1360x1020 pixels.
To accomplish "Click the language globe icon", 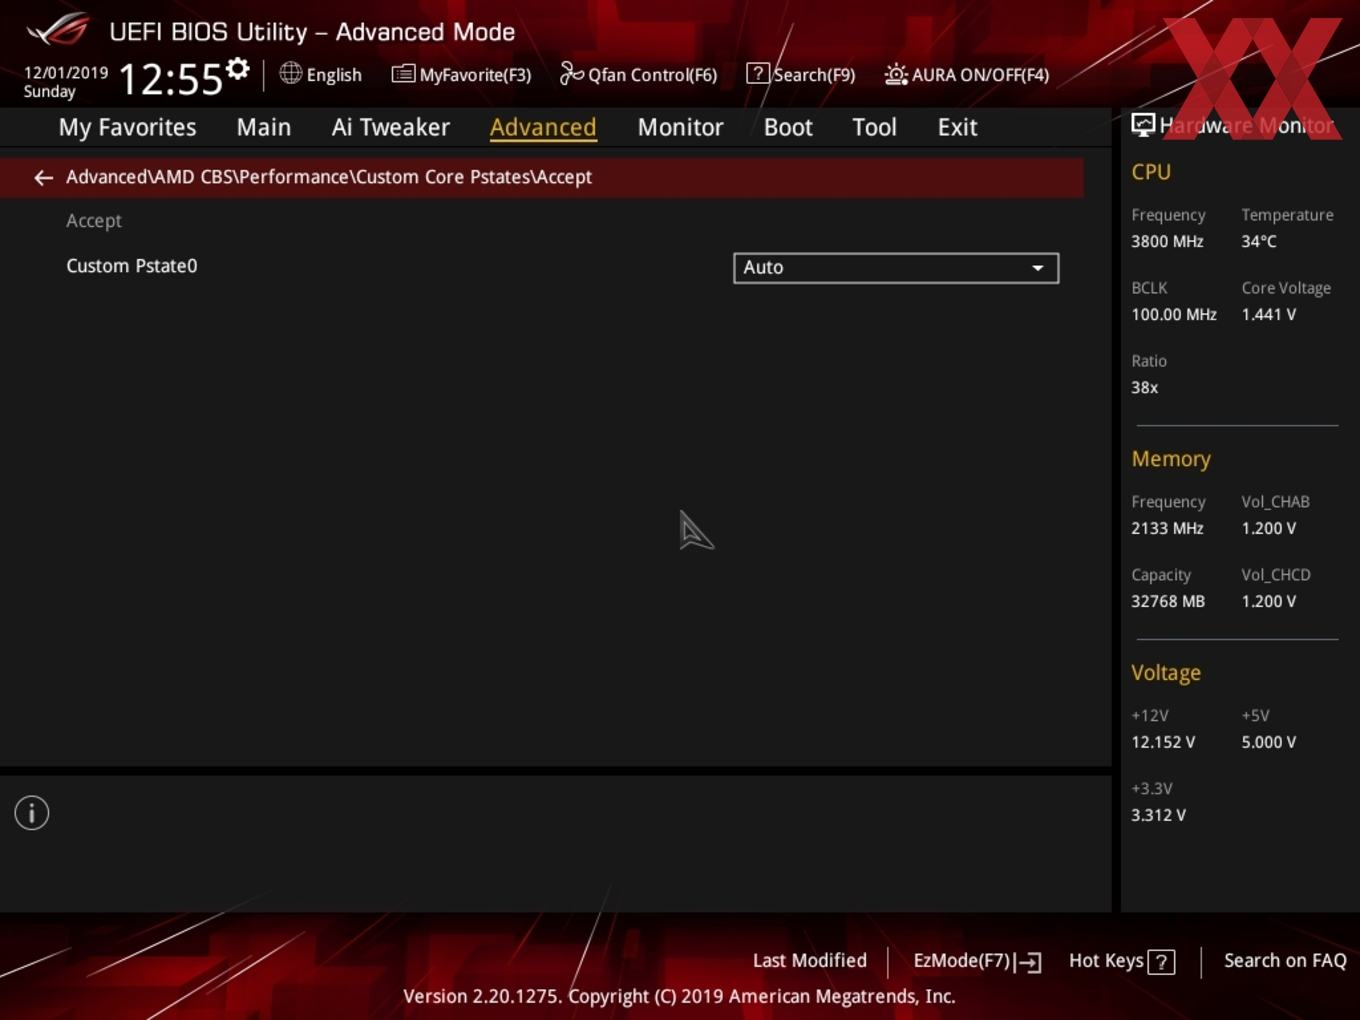I will coord(290,73).
